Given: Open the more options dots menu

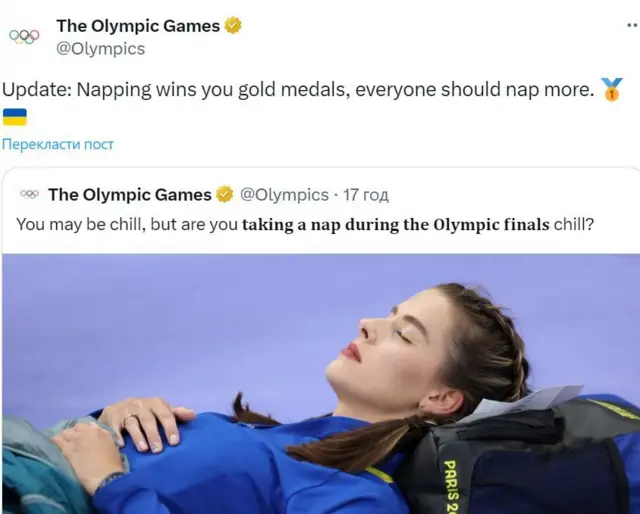Looking at the screenshot, I should click(631, 27).
